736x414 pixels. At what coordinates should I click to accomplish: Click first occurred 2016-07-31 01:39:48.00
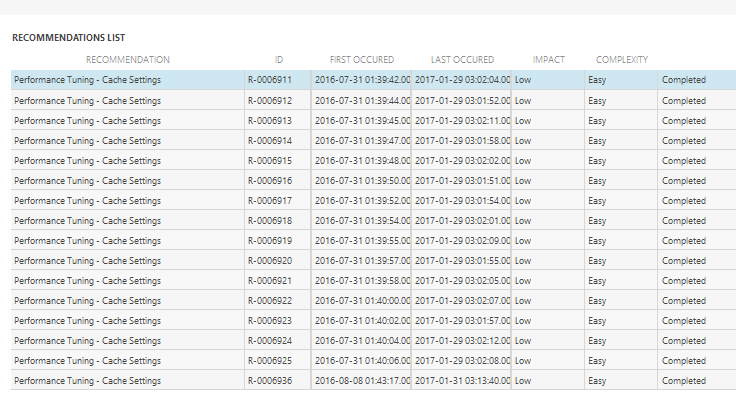[362, 161]
